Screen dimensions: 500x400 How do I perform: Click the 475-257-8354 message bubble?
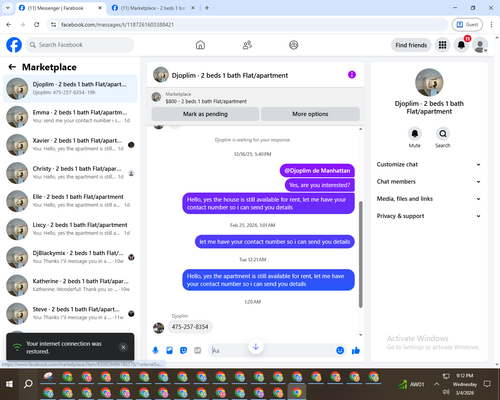click(190, 327)
